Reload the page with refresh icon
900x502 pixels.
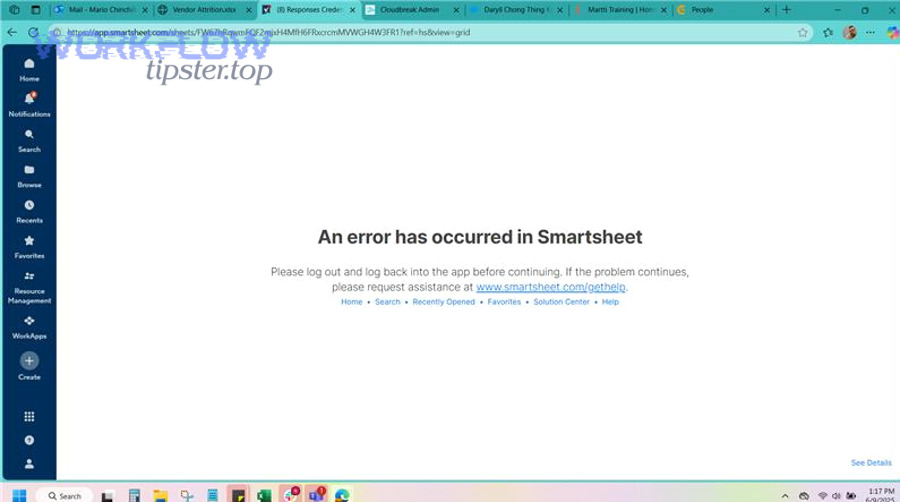[x=33, y=32]
